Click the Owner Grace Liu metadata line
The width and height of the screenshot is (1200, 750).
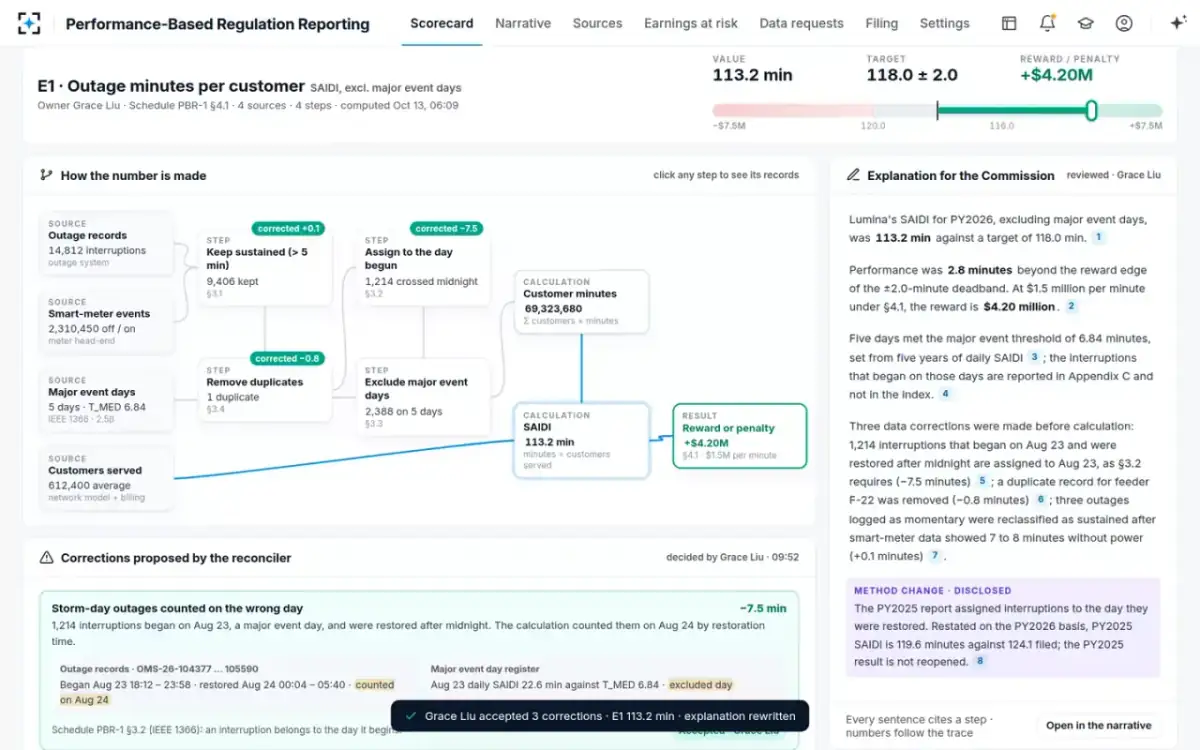click(248, 105)
